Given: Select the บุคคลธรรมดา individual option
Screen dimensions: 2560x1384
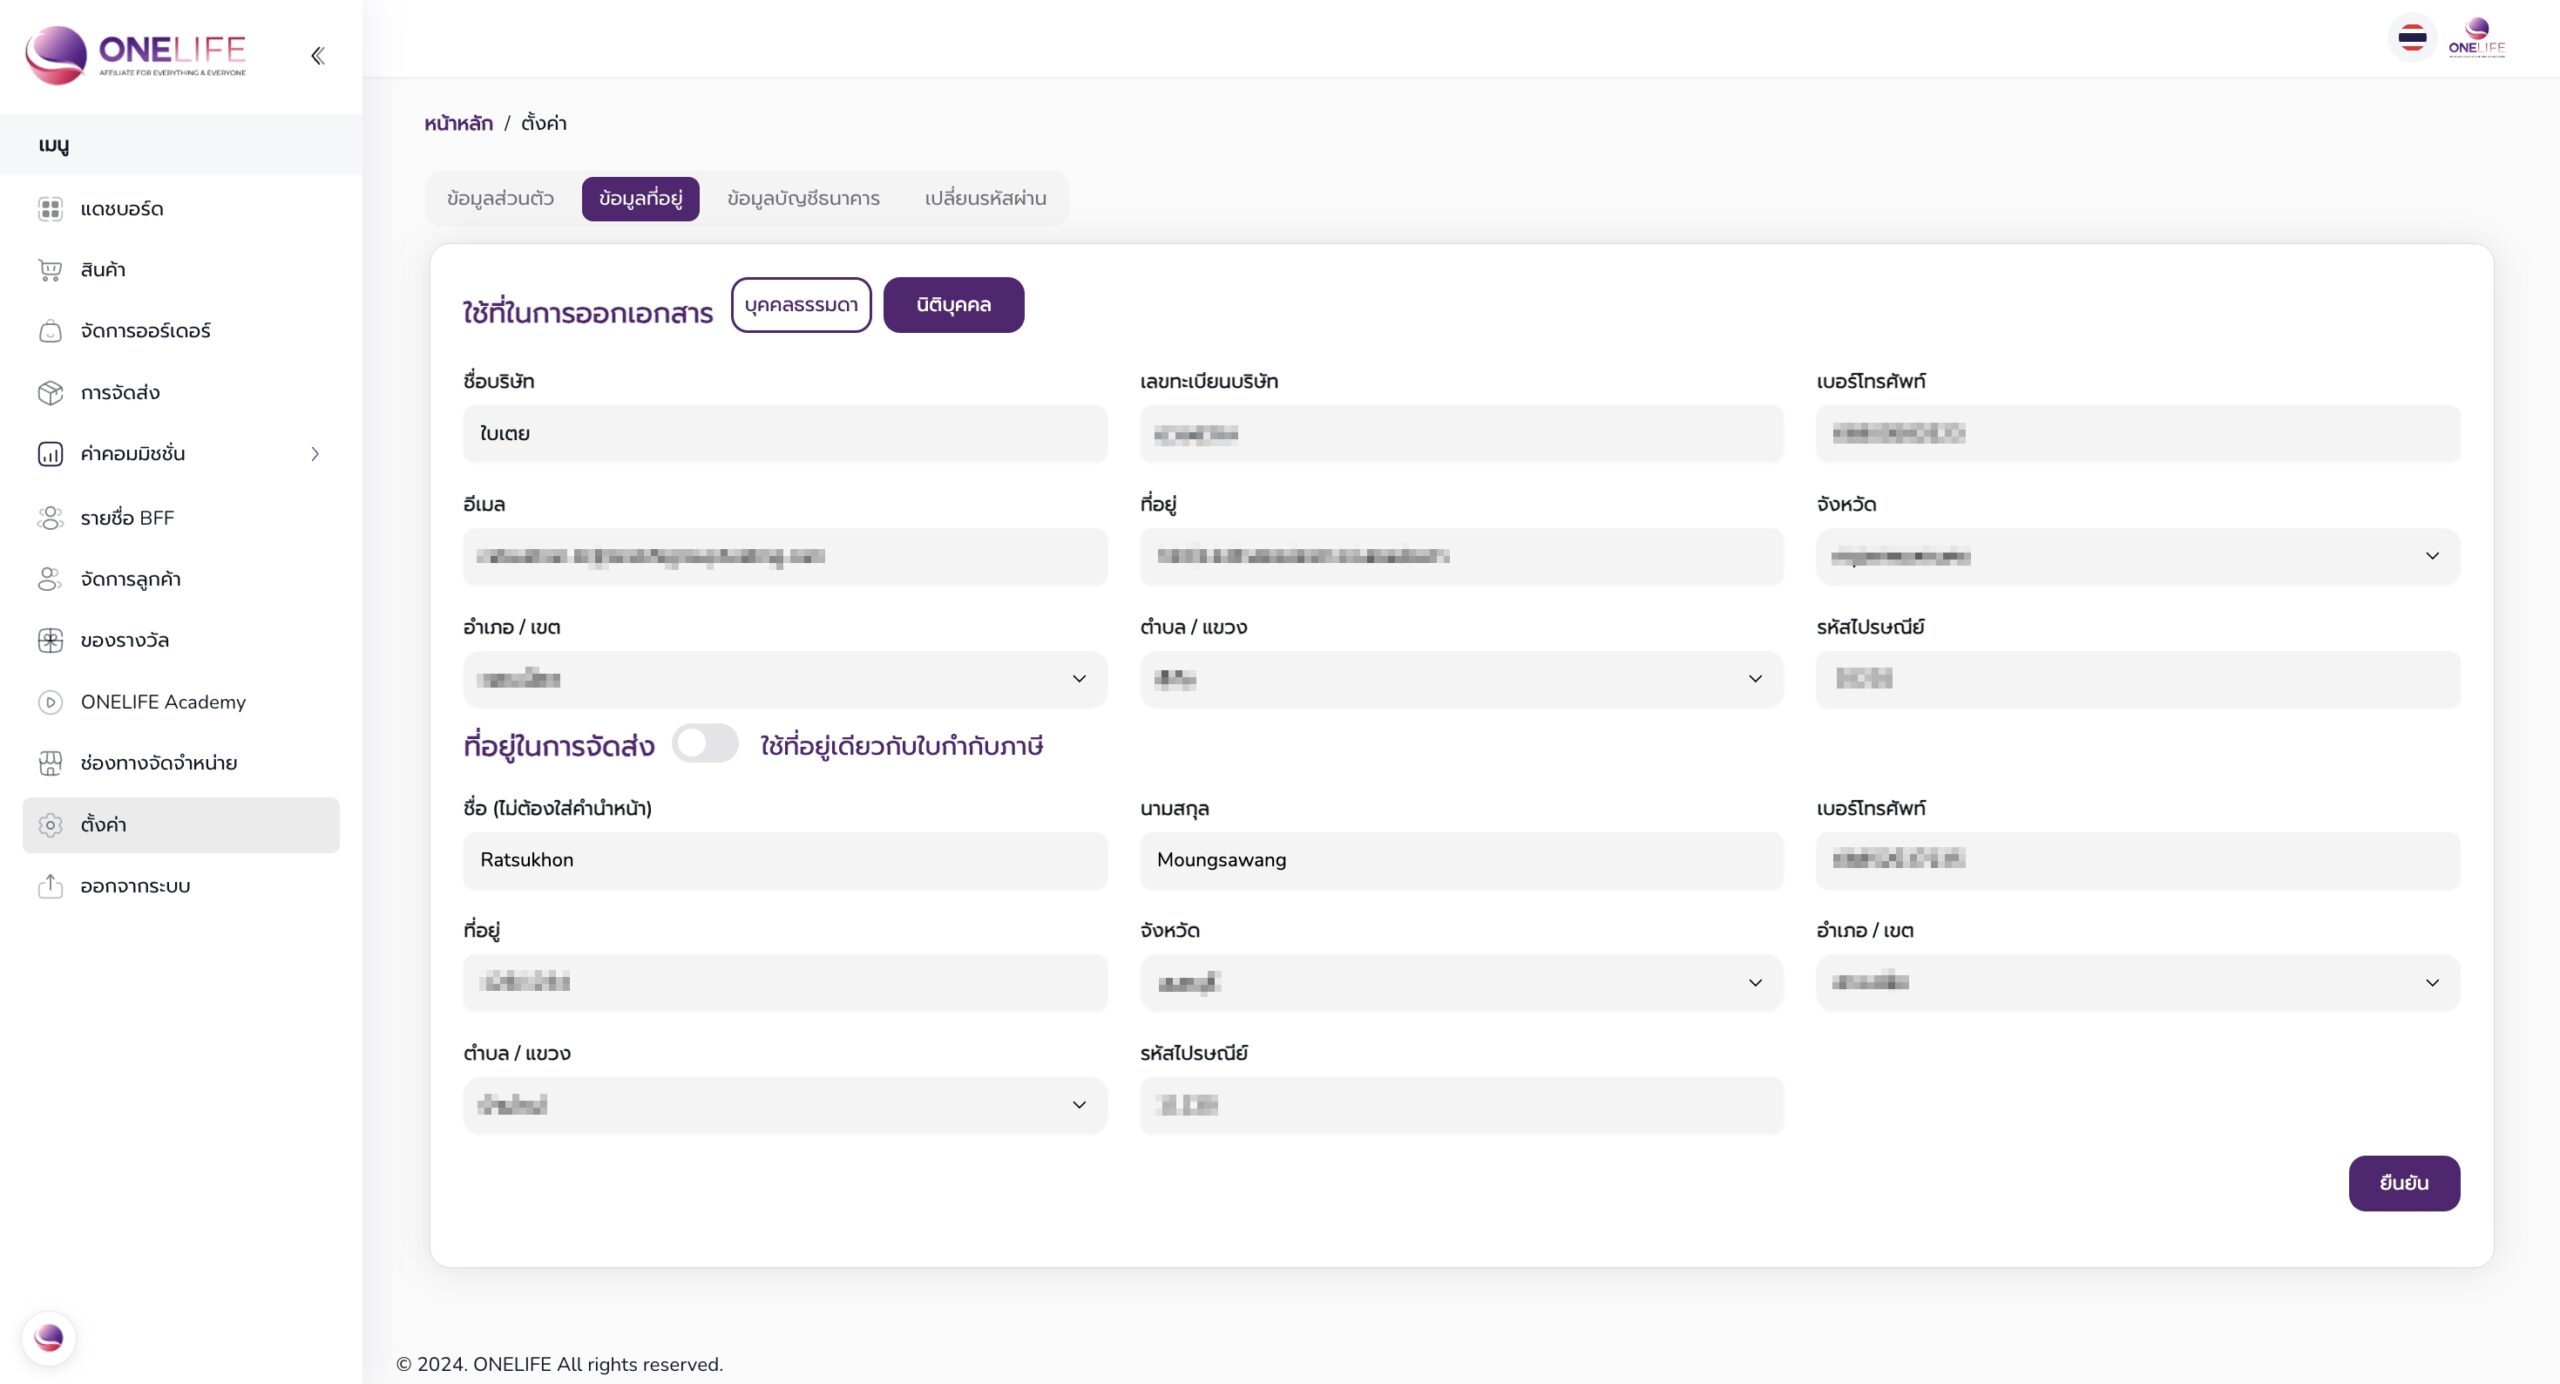Looking at the screenshot, I should coord(801,305).
